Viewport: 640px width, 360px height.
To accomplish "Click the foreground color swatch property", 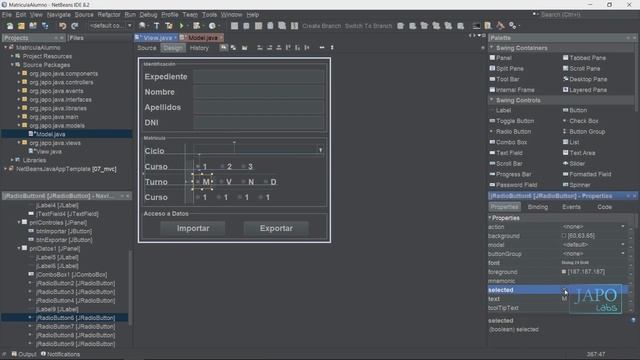I will click(564, 272).
